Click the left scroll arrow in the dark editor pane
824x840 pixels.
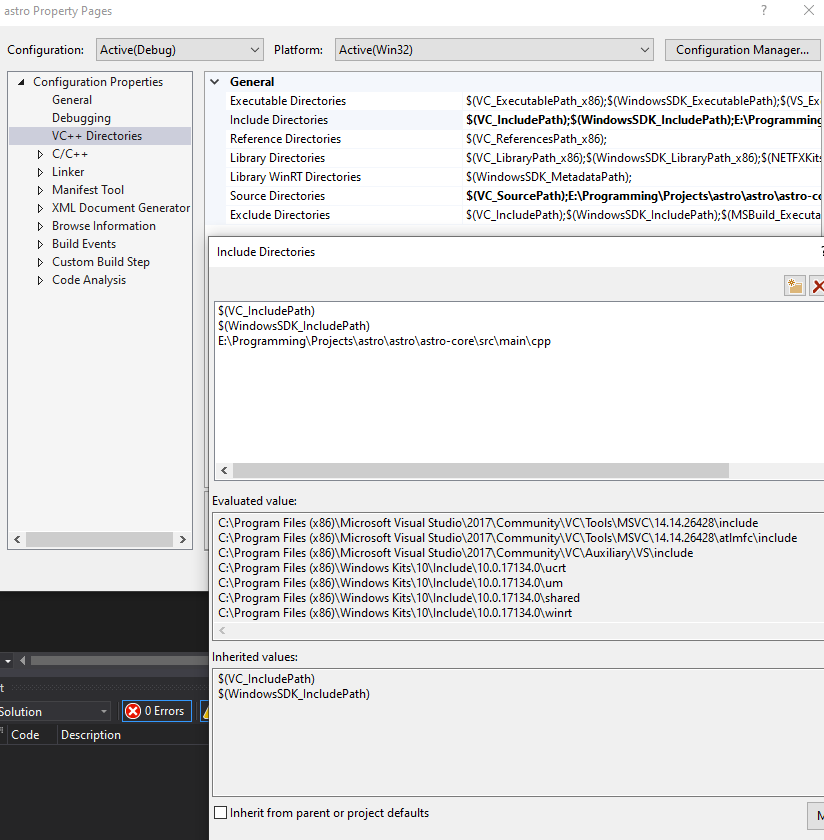pos(23,661)
